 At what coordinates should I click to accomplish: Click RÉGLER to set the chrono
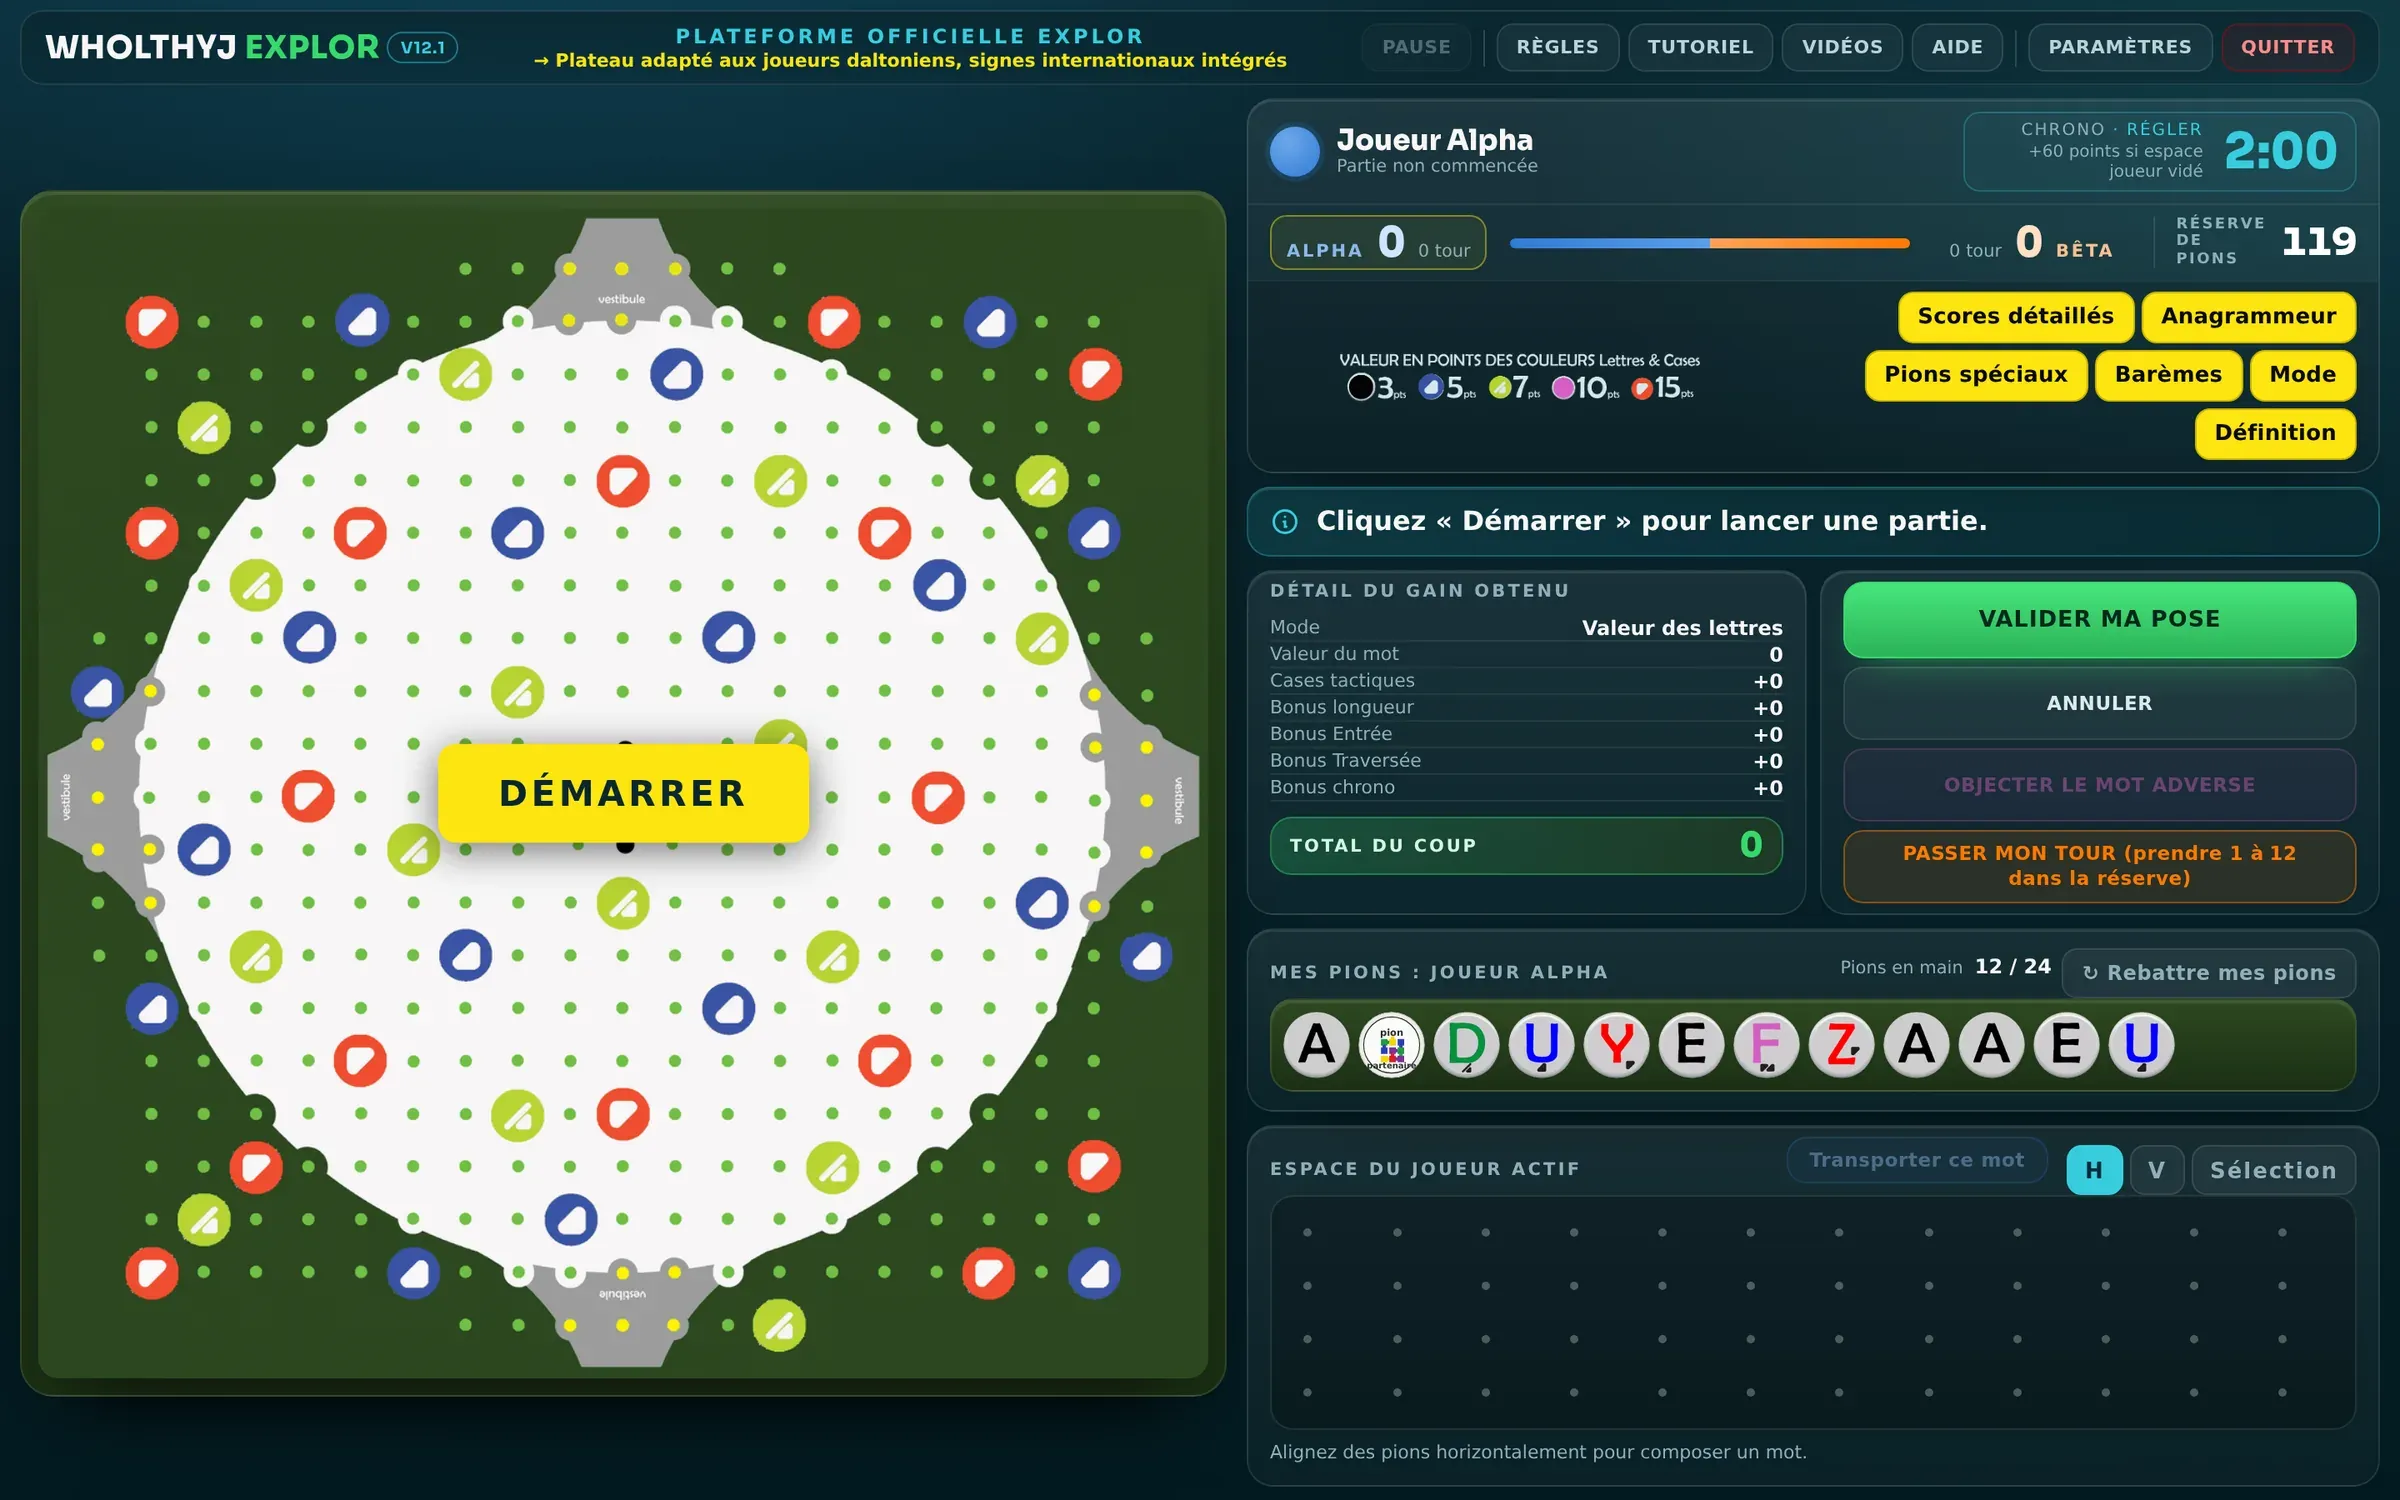pyautogui.click(x=2164, y=129)
